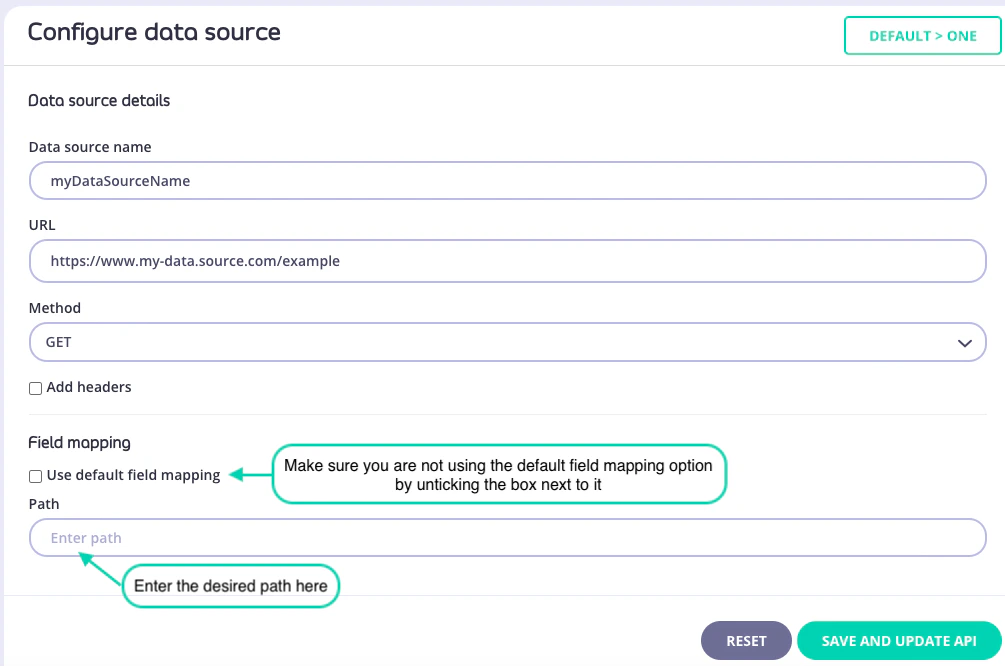
Task: Click the Data source details heading
Action: 99,100
